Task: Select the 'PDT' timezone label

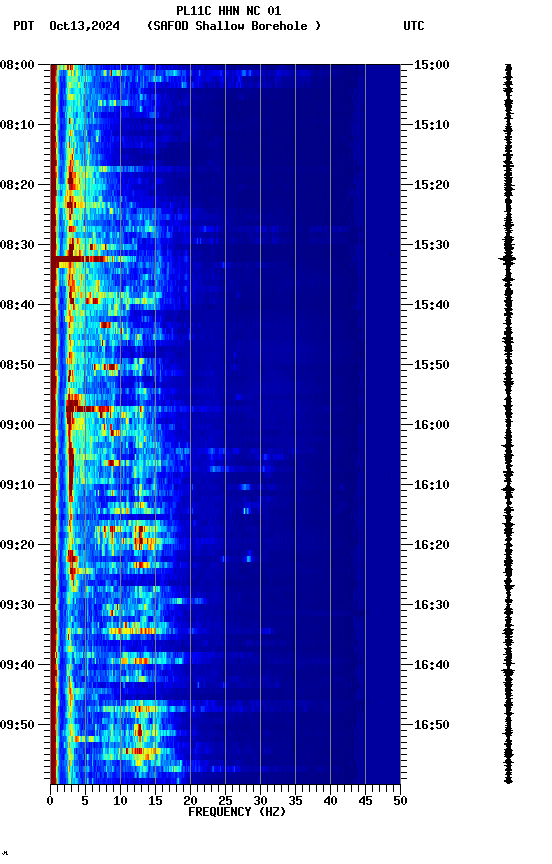Action: [x=24, y=26]
